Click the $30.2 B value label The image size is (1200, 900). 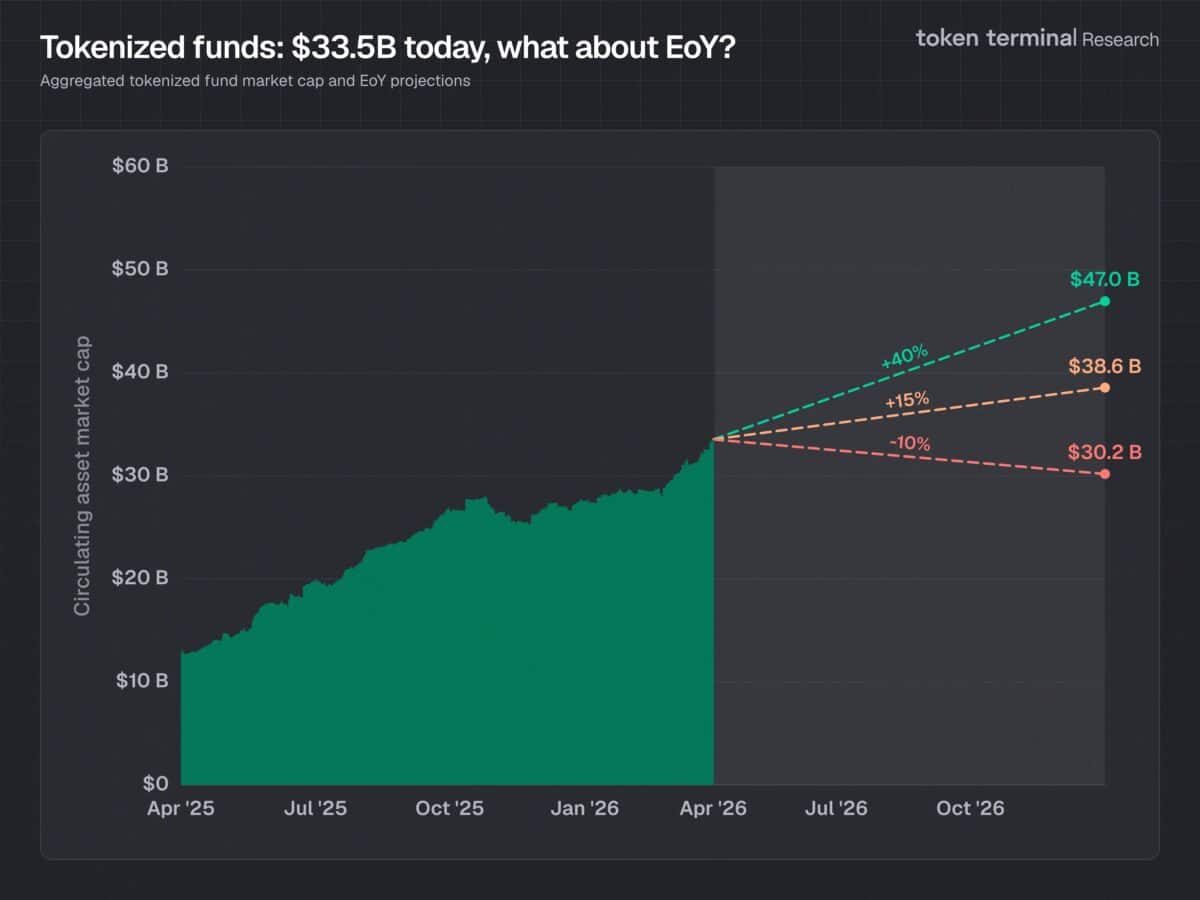coord(1105,452)
